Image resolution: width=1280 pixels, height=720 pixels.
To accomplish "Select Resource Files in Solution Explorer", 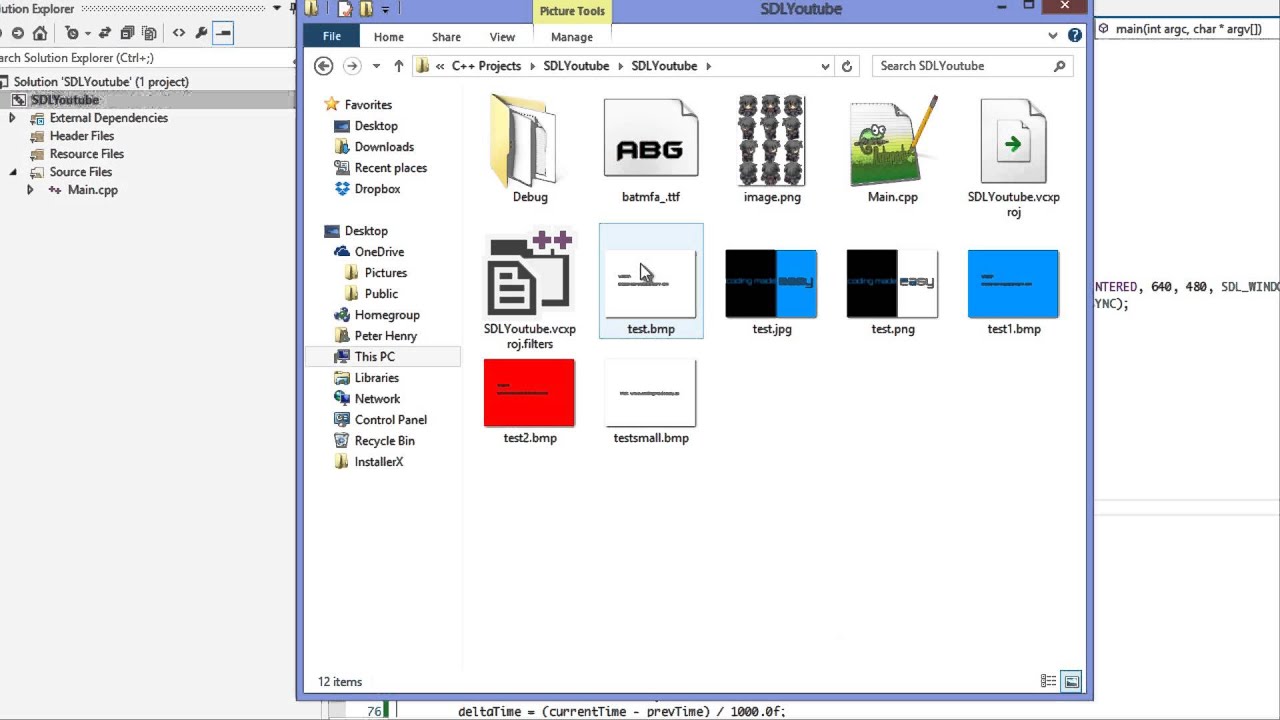I will tap(87, 154).
